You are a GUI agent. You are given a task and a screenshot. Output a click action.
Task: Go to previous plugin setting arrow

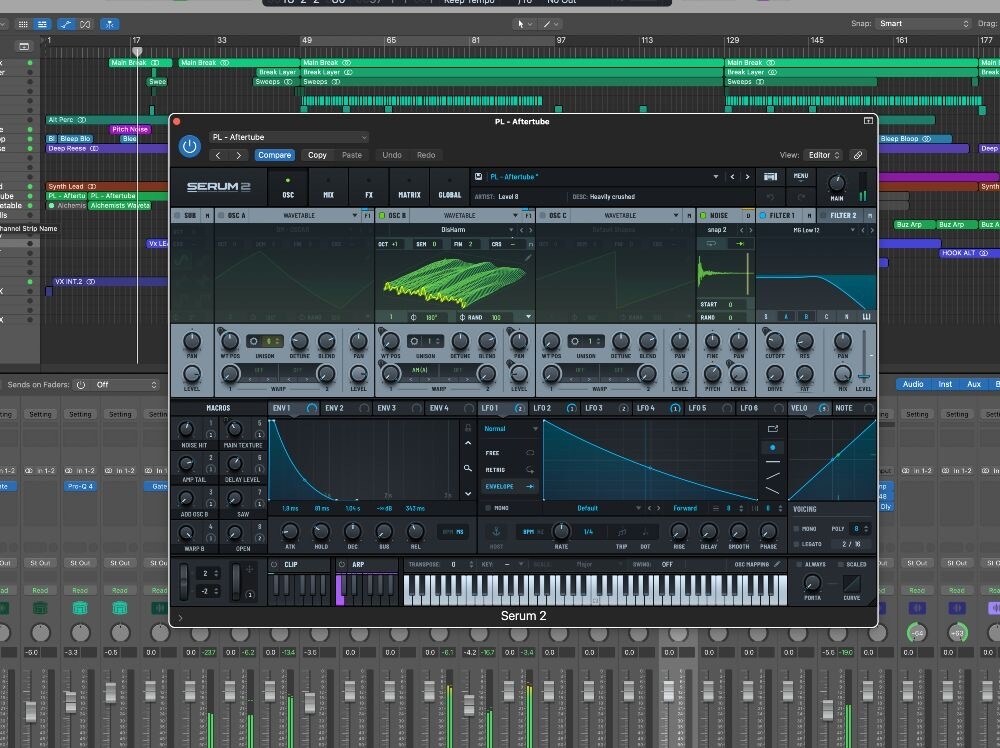coord(218,155)
